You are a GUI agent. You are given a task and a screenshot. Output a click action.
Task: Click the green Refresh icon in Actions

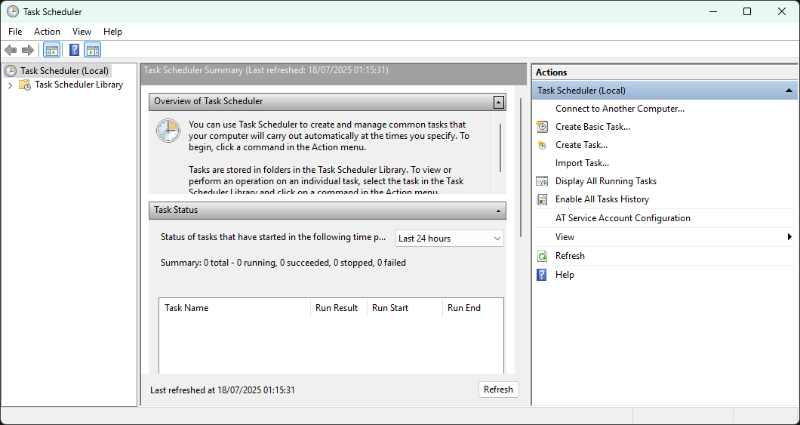542,256
